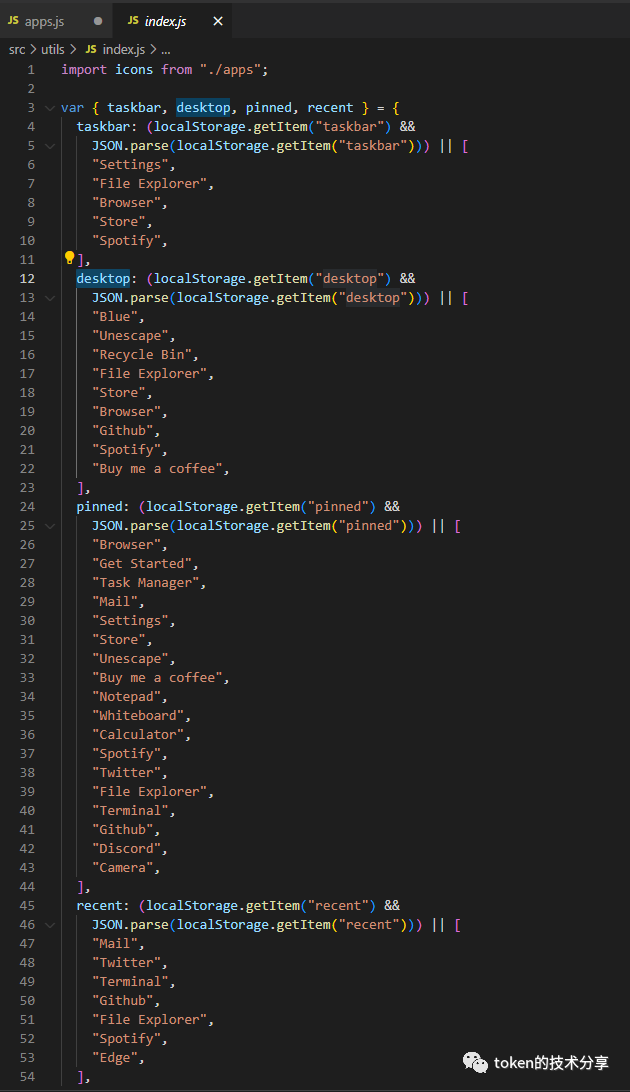630x1092 pixels.
Task: Collapse the taskbar array fold on line 5
Action: (49, 146)
